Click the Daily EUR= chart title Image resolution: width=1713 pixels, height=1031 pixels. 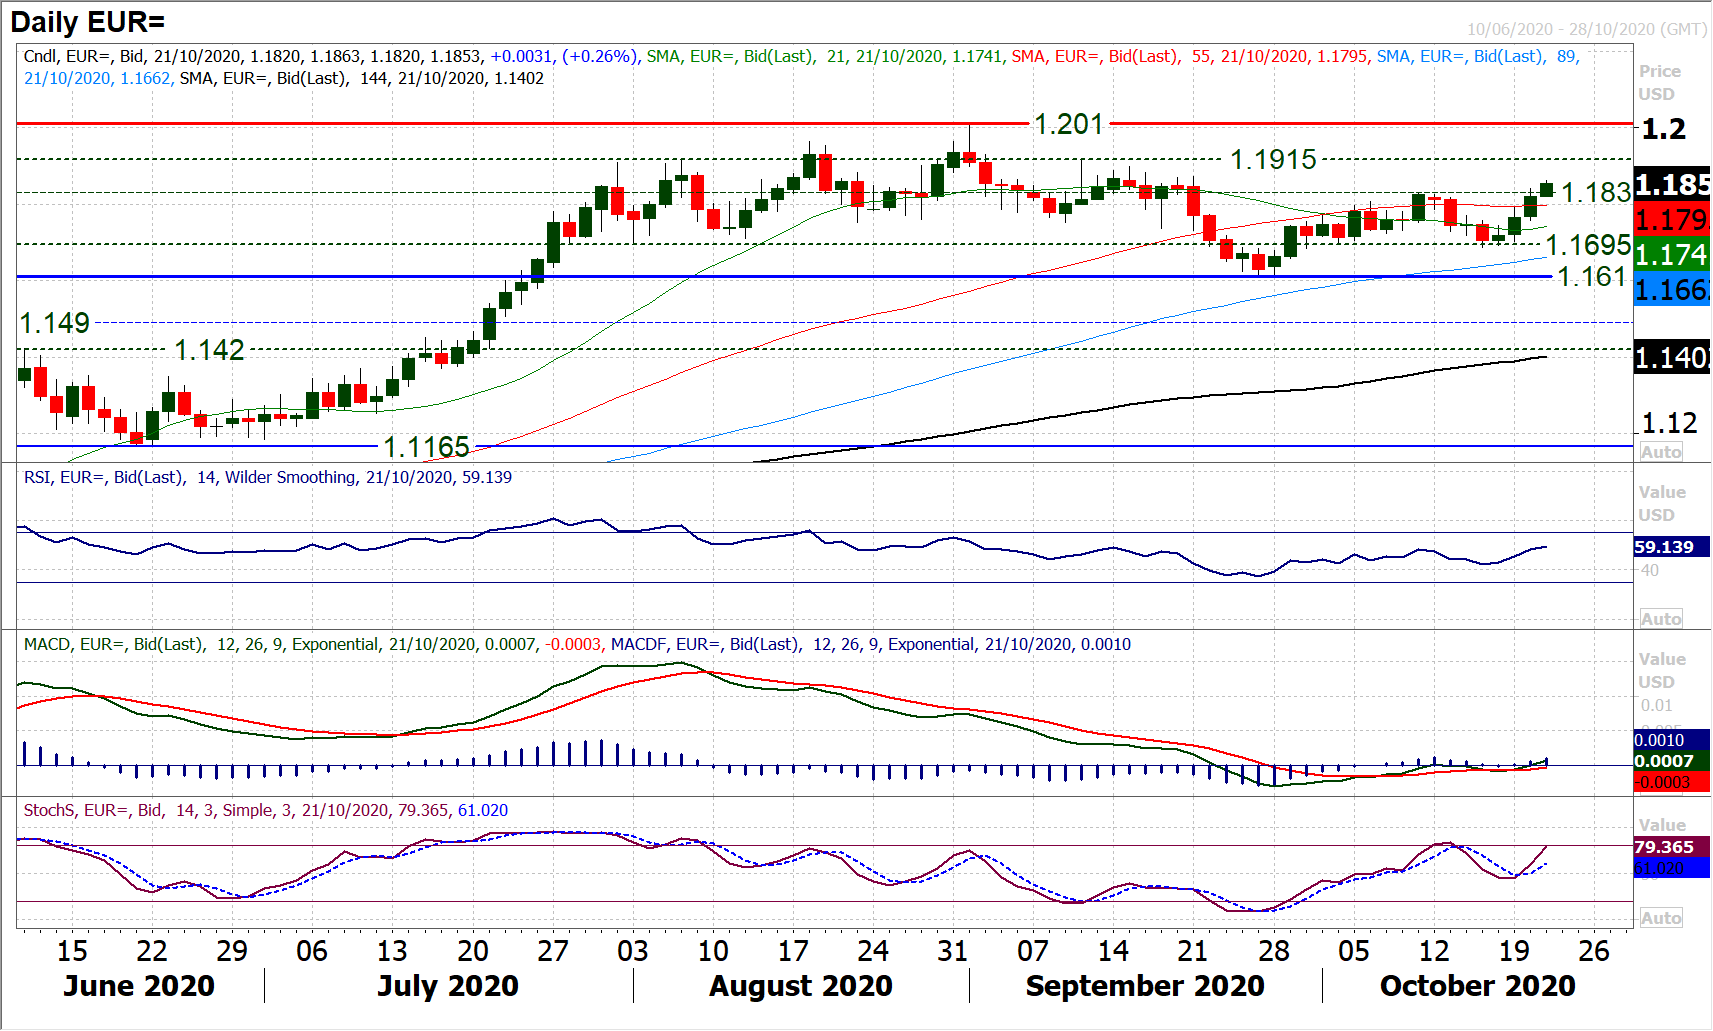[88, 21]
